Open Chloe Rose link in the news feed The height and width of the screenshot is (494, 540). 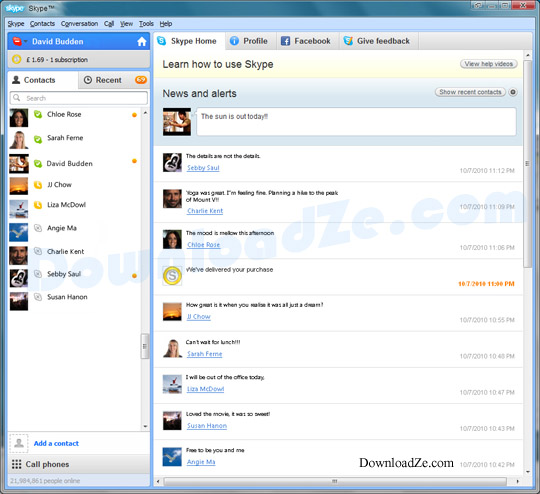204,245
